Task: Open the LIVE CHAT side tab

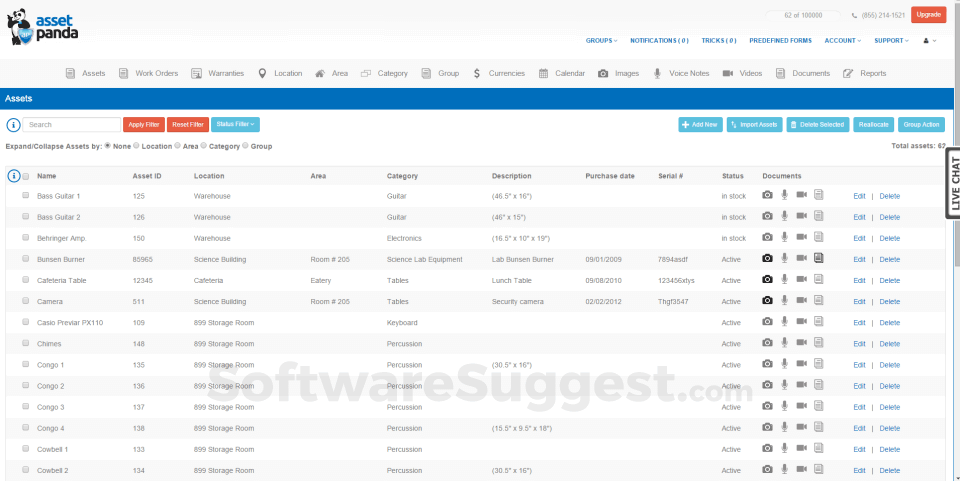Action: point(953,182)
